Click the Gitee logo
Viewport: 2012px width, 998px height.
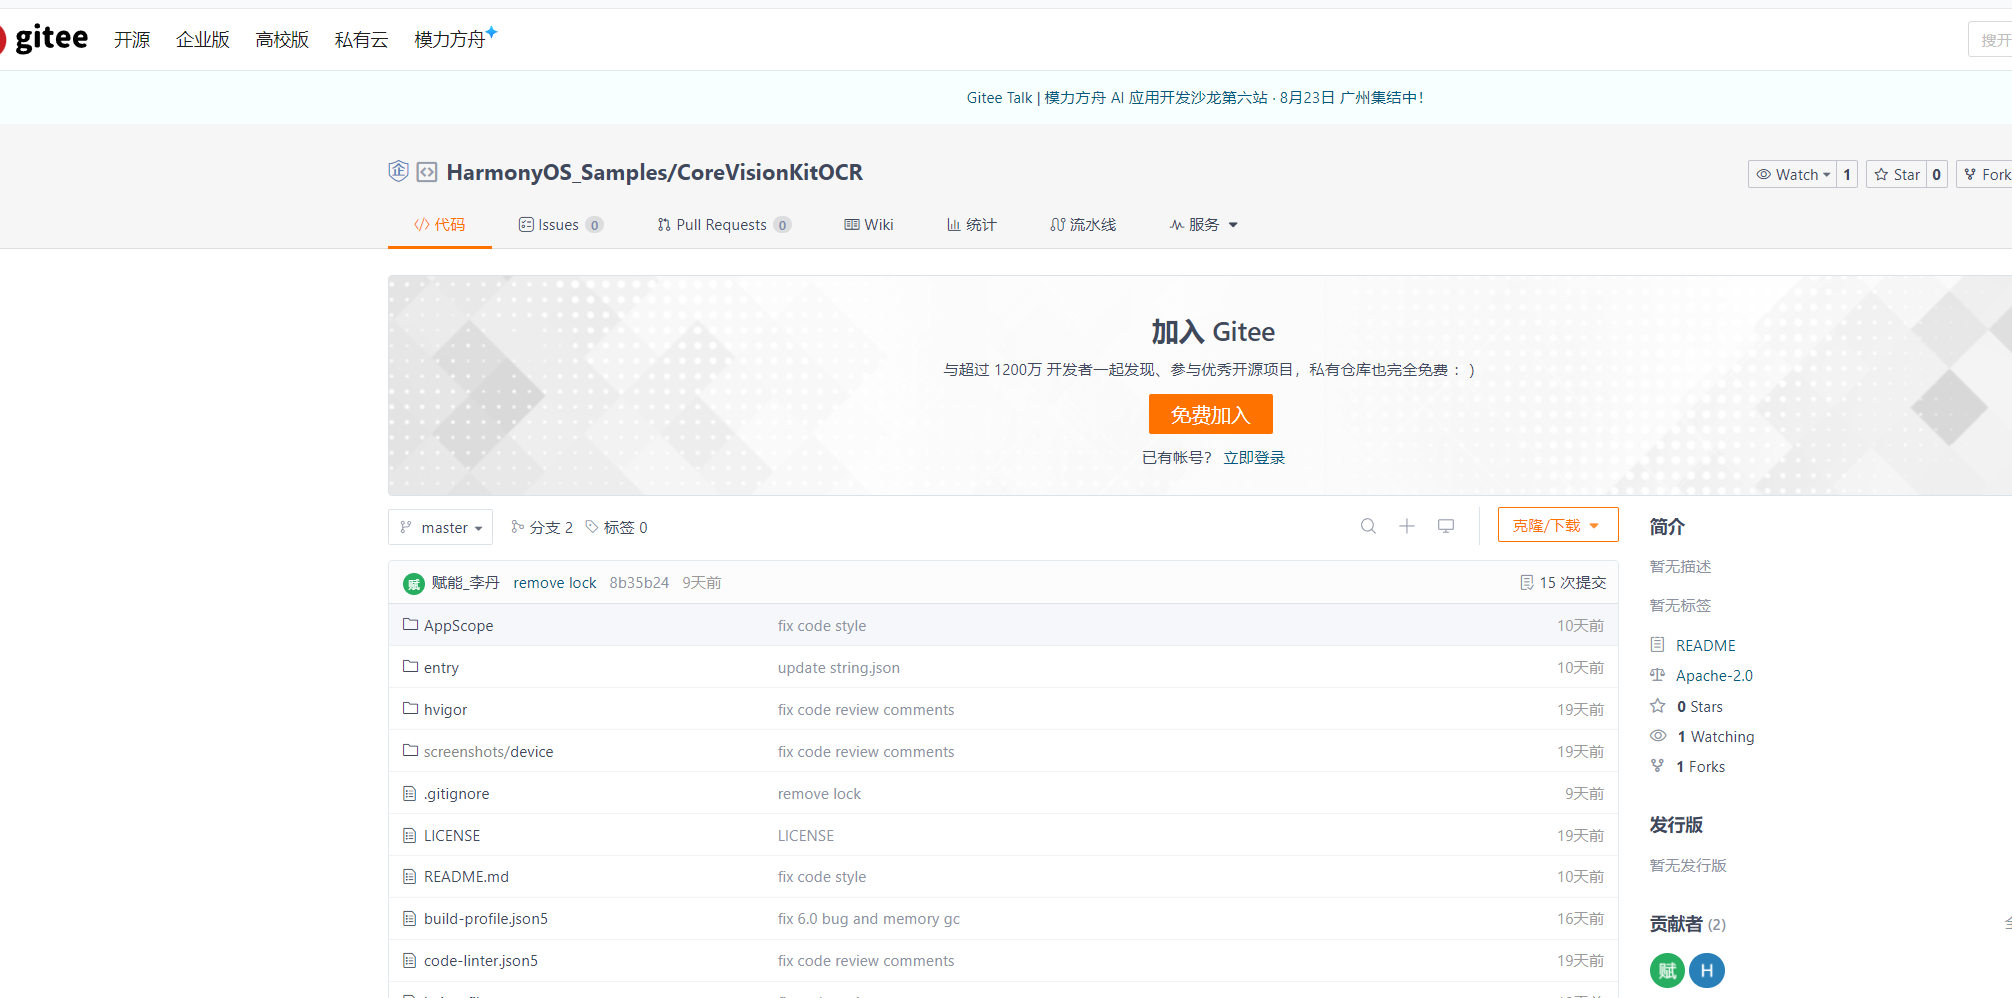pos(44,38)
